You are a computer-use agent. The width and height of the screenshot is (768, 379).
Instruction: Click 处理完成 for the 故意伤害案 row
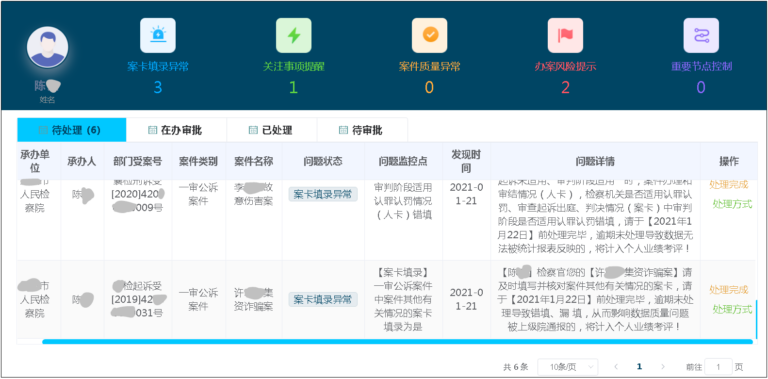coord(729,184)
